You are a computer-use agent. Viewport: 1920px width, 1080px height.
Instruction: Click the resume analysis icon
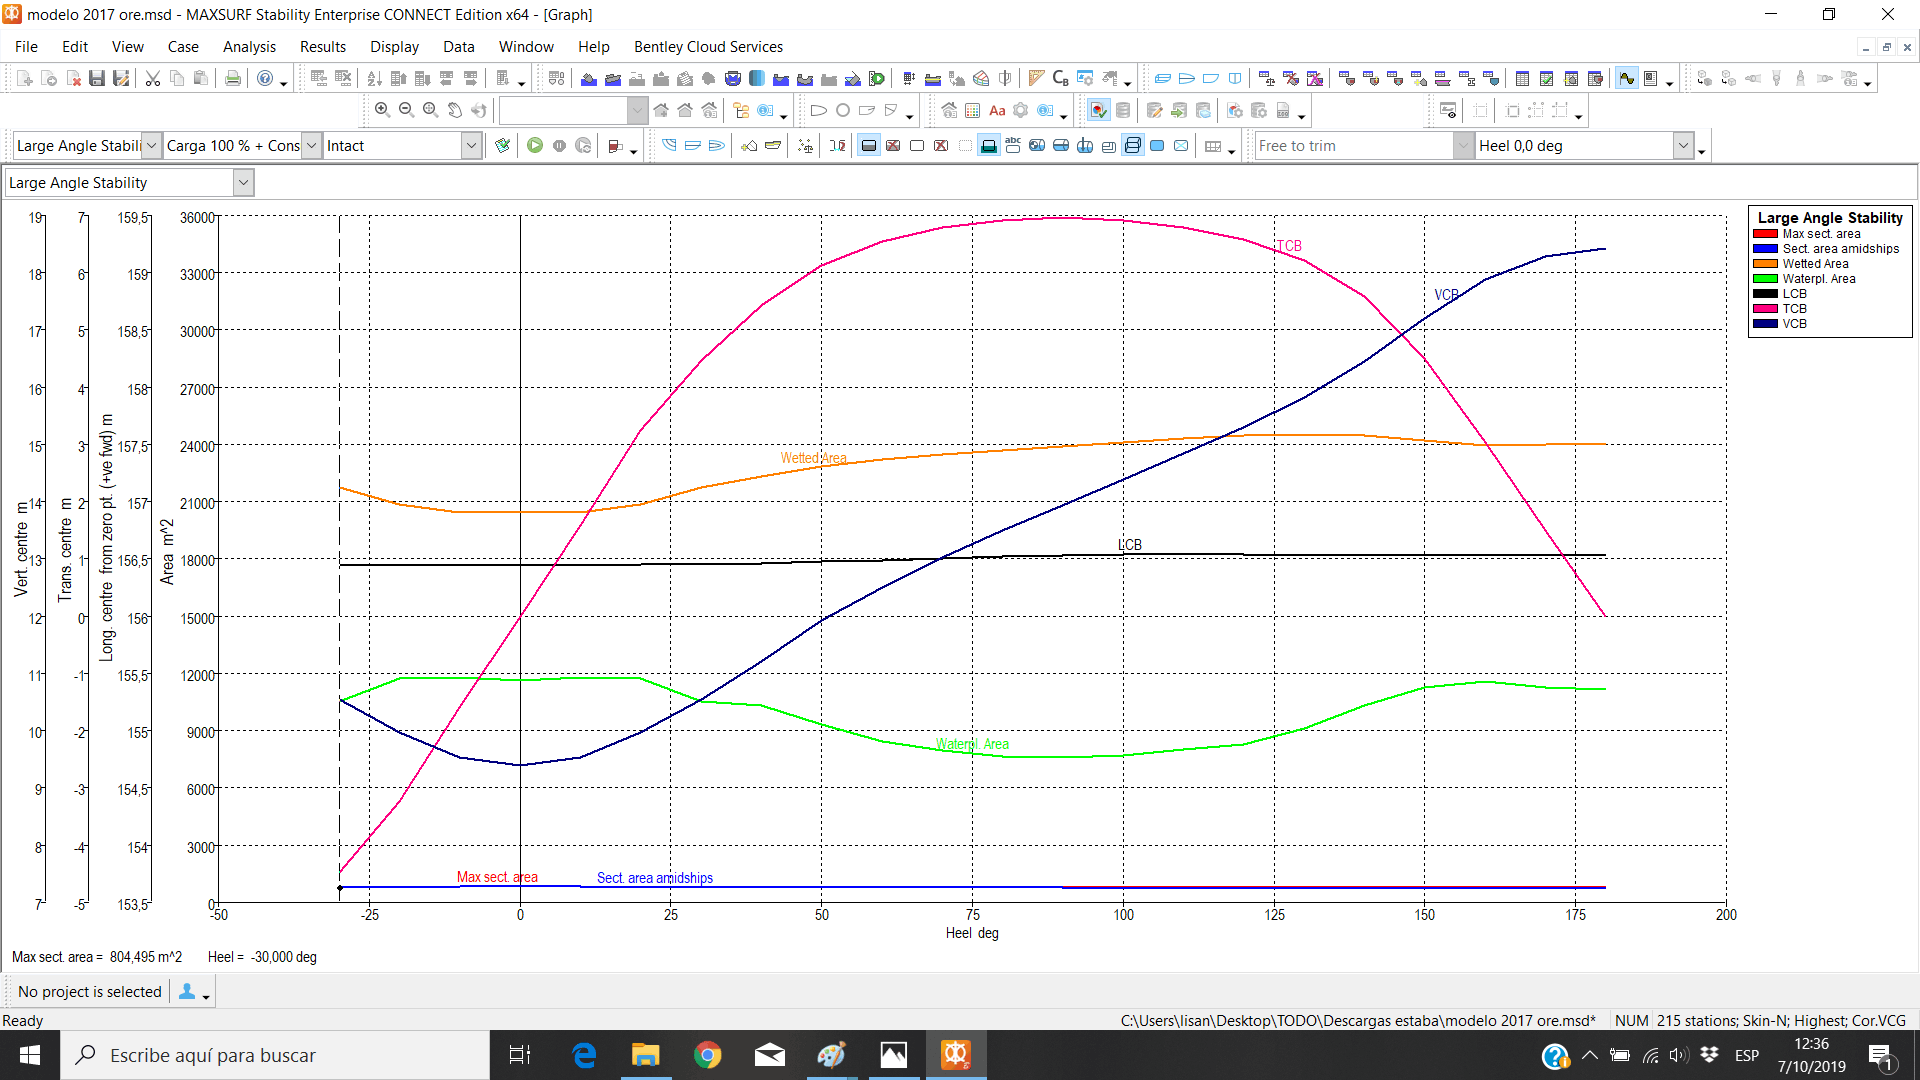(x=583, y=146)
